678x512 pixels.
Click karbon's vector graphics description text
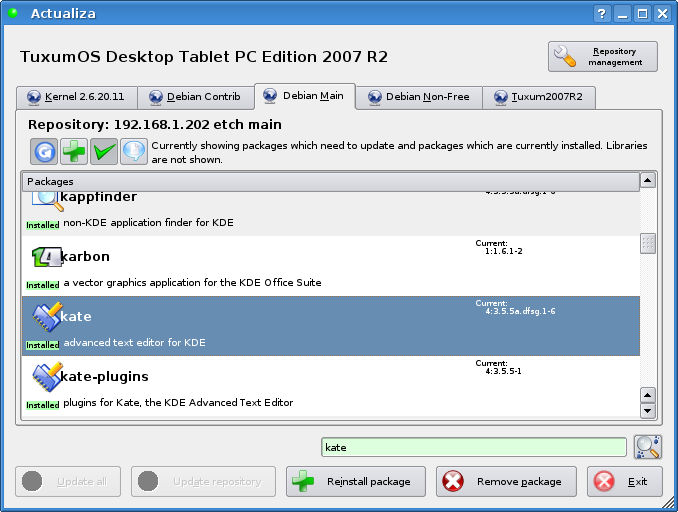point(192,282)
